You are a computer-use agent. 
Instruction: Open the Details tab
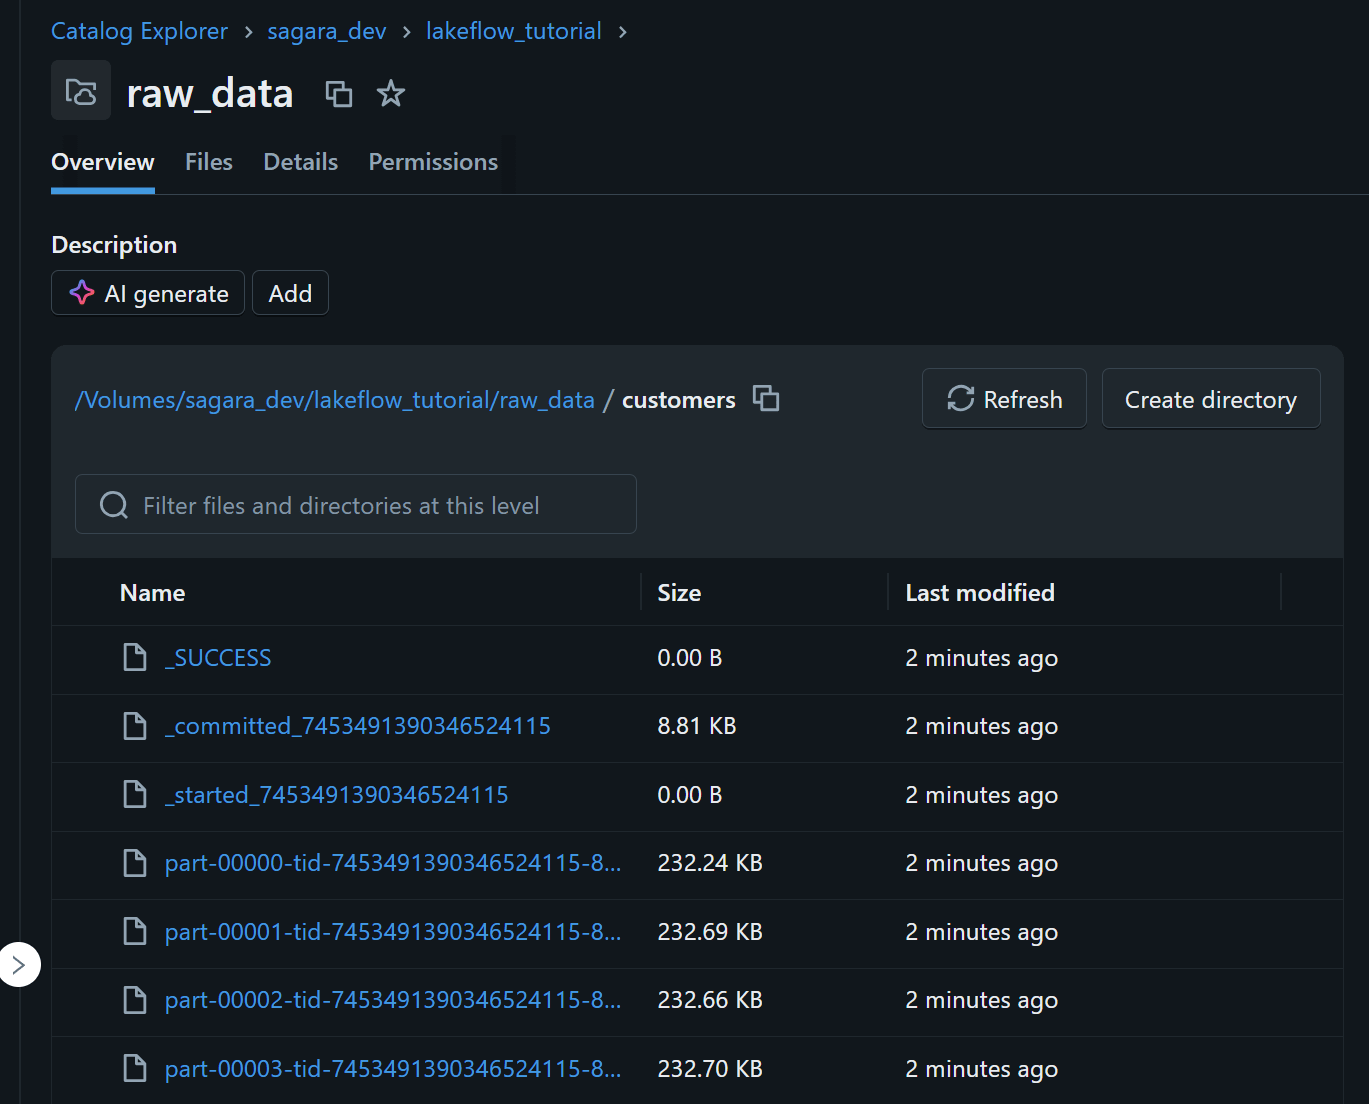[300, 162]
